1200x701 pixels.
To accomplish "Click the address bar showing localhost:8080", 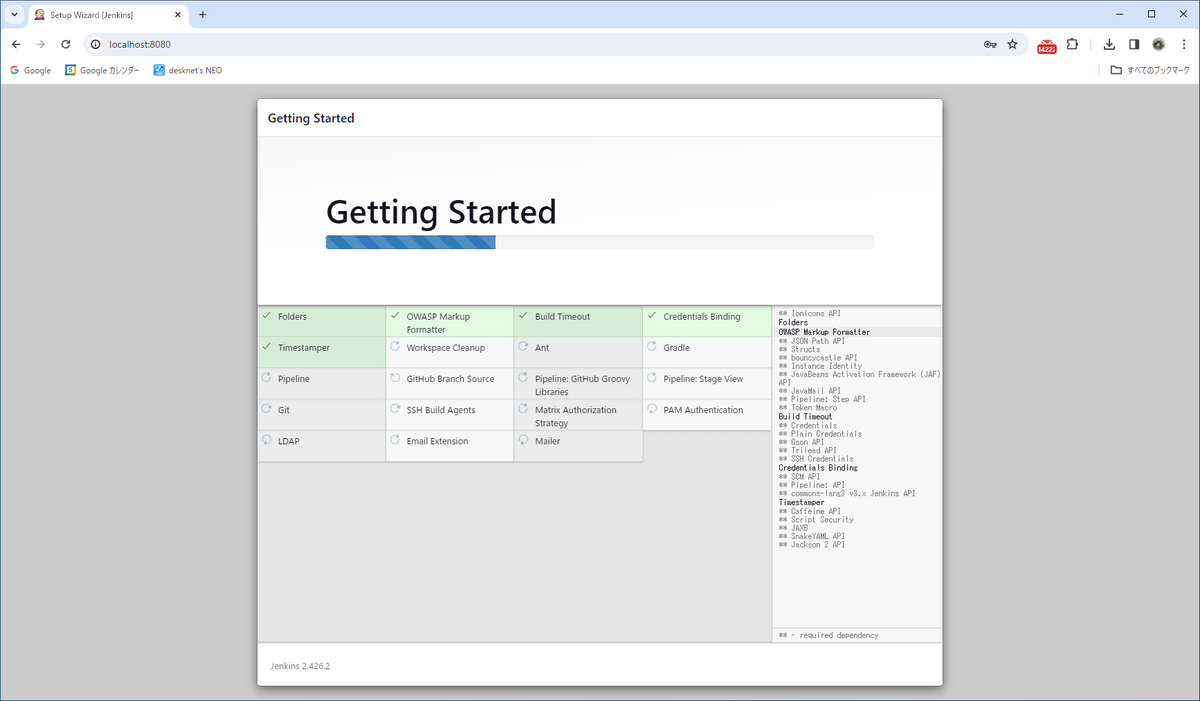I will click(x=540, y=44).
